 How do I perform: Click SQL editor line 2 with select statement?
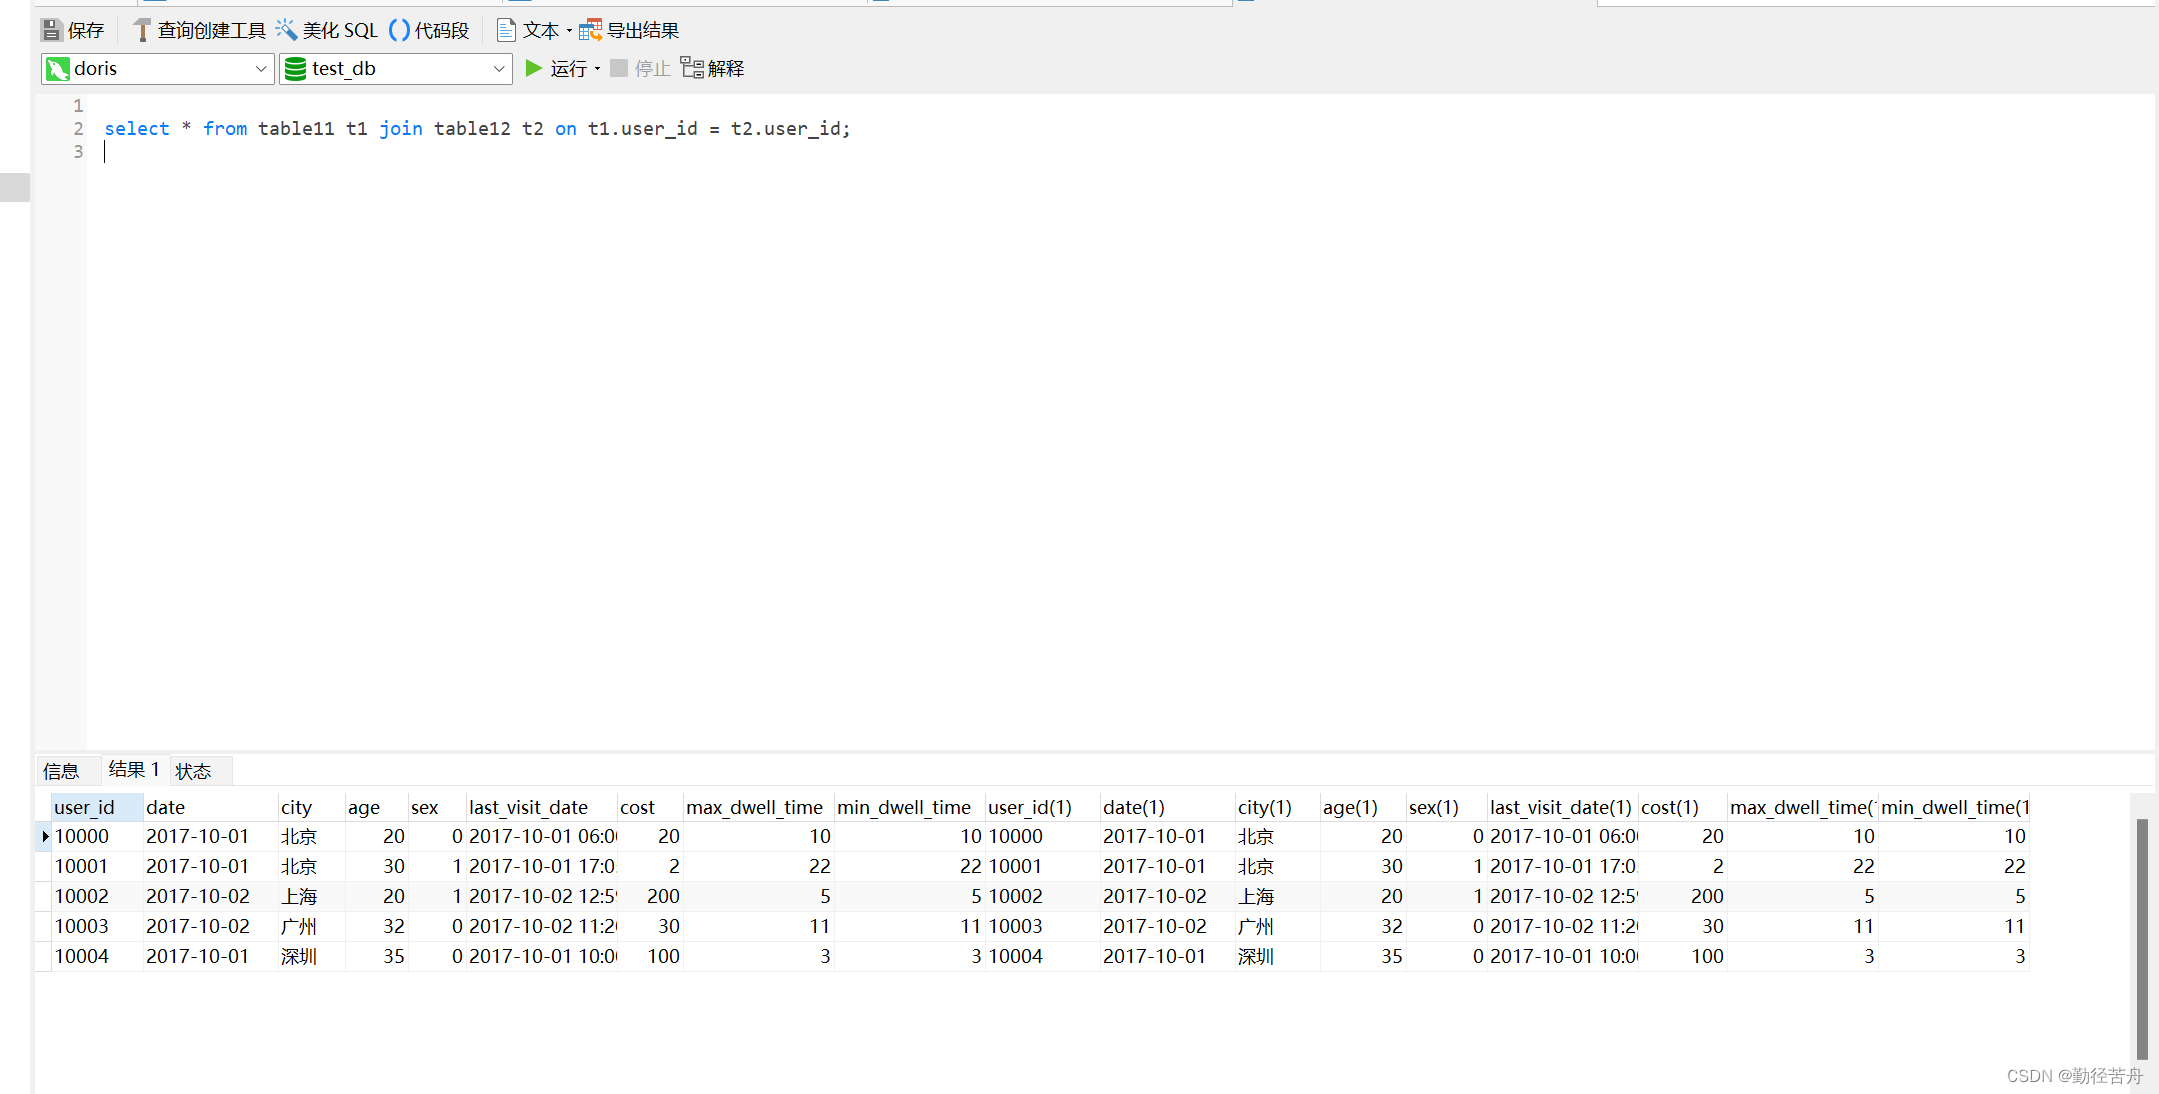coord(477,128)
